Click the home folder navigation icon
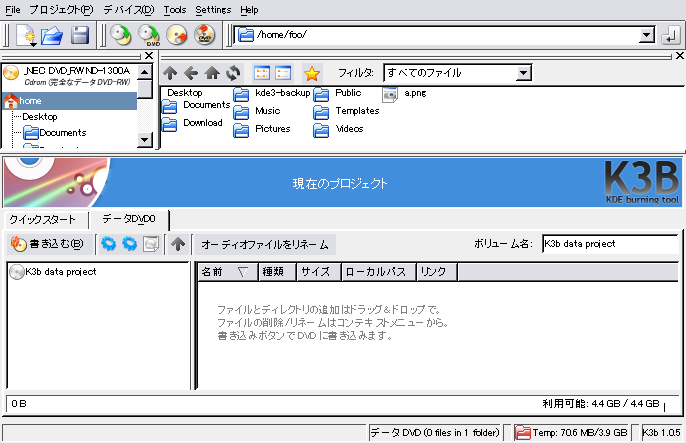This screenshot has width=686, height=443. coord(211,73)
